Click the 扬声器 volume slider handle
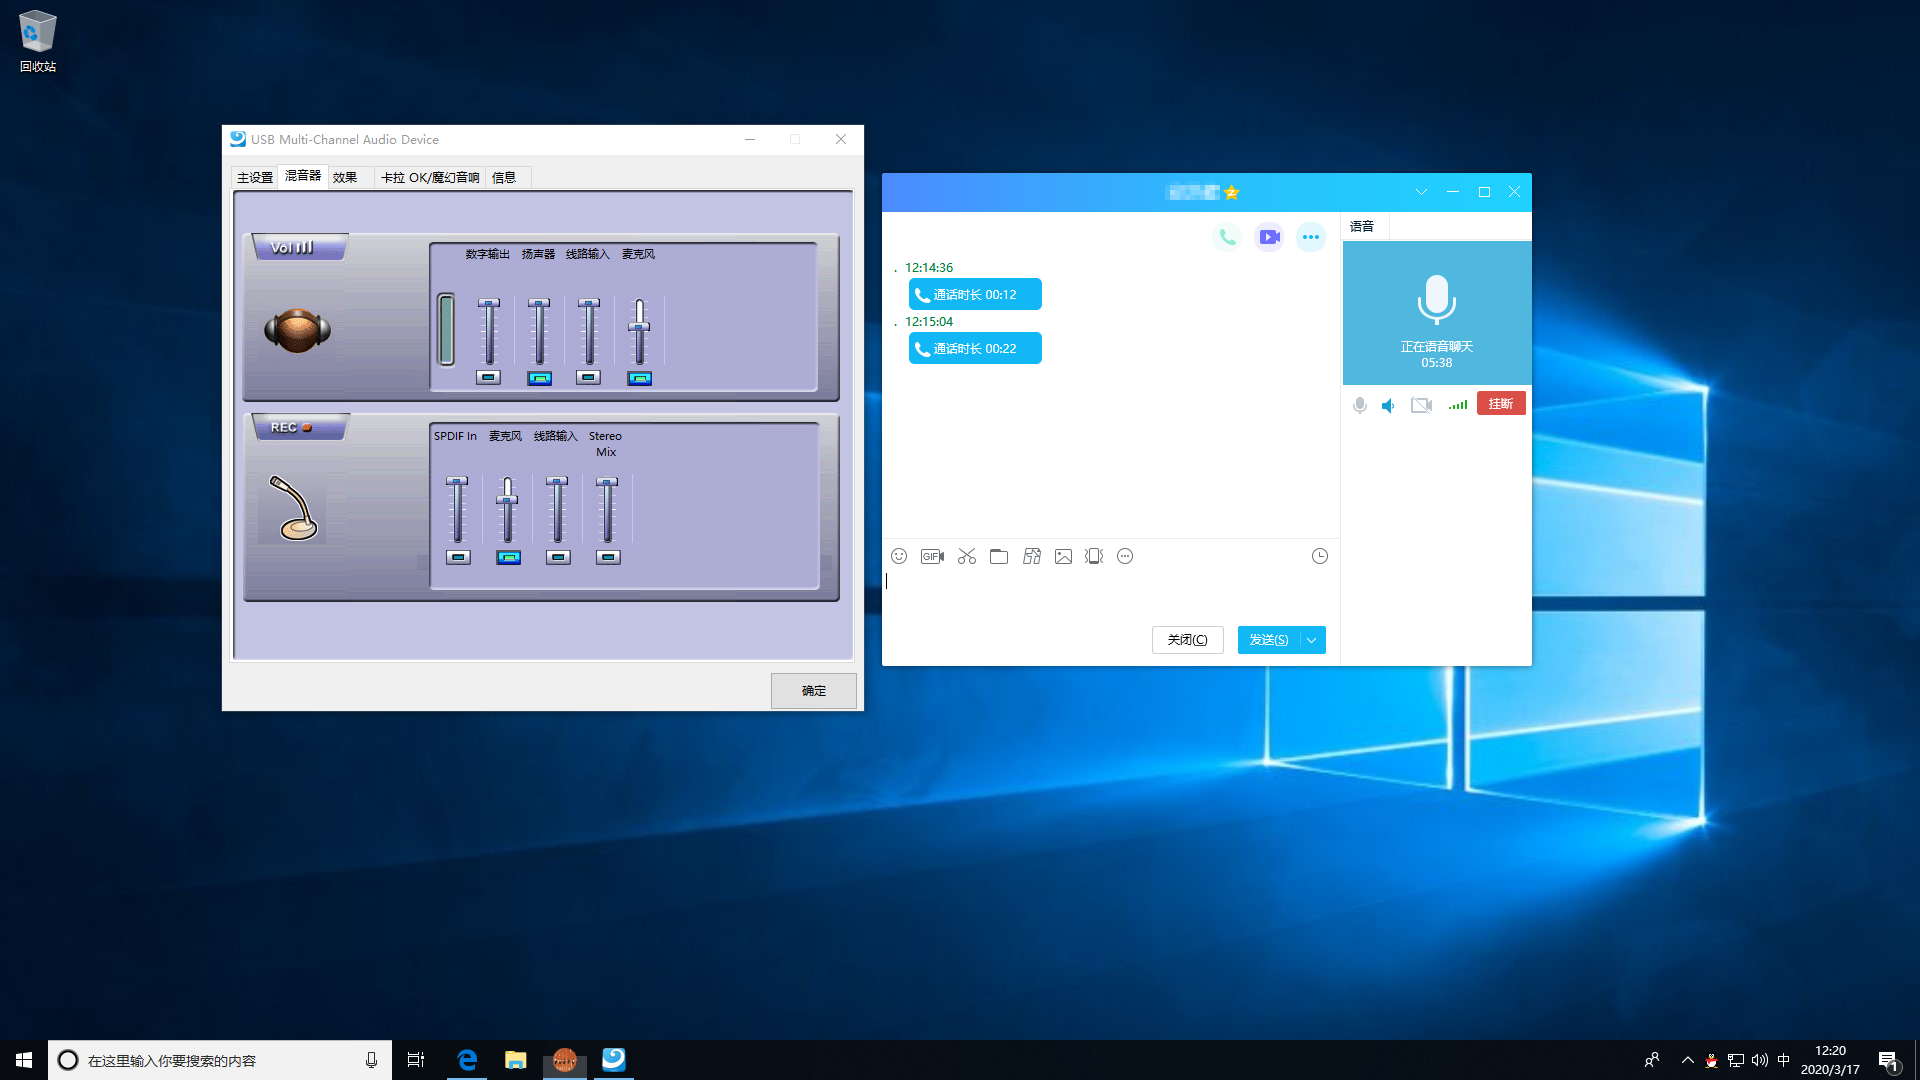Viewport: 1920px width, 1080px height. [539, 303]
